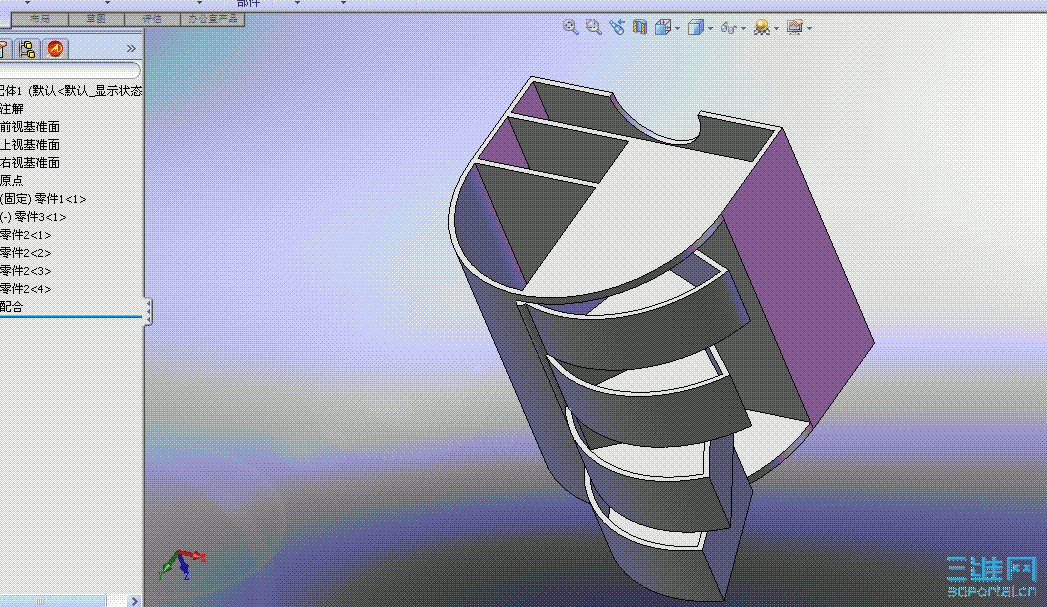Click the Display Style cube icon
1047x607 pixels.
click(696, 27)
